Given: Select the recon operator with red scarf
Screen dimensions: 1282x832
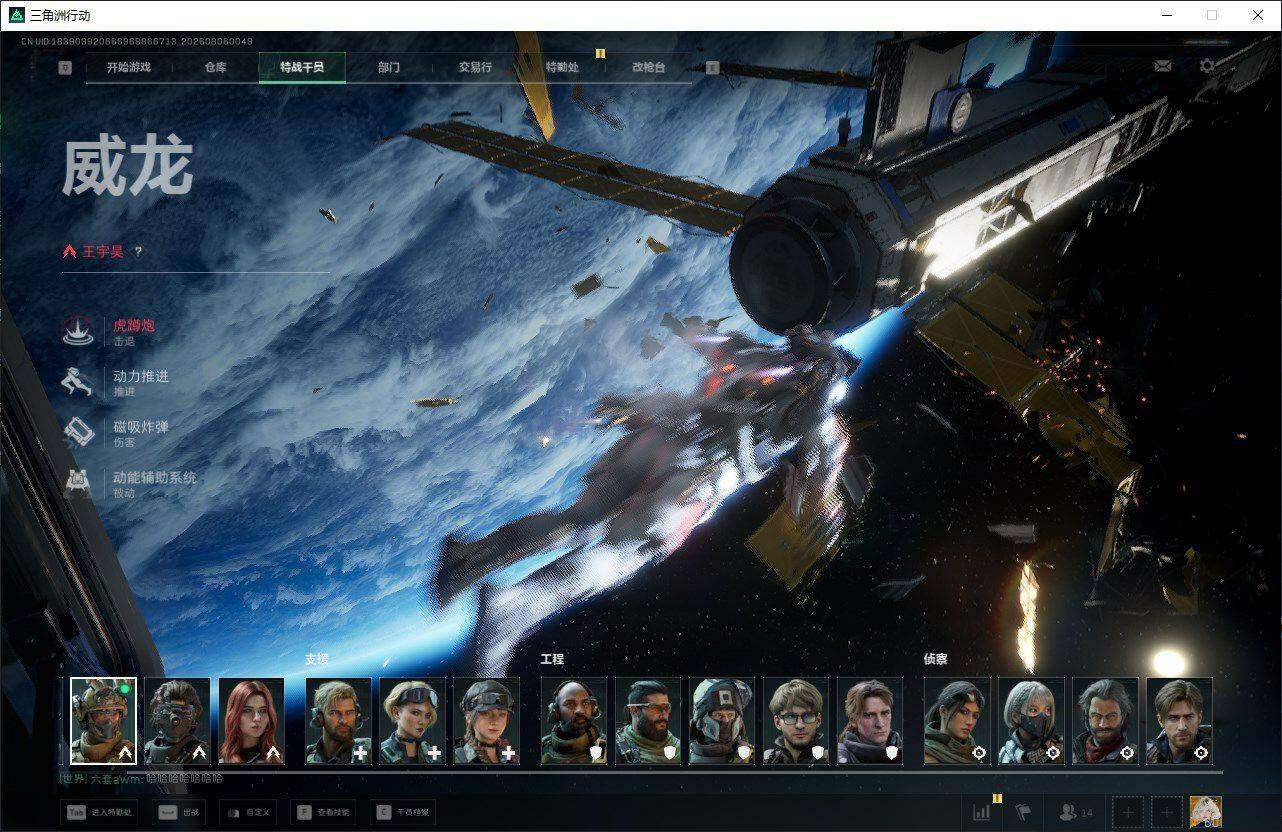Looking at the screenshot, I should [x=1105, y=721].
